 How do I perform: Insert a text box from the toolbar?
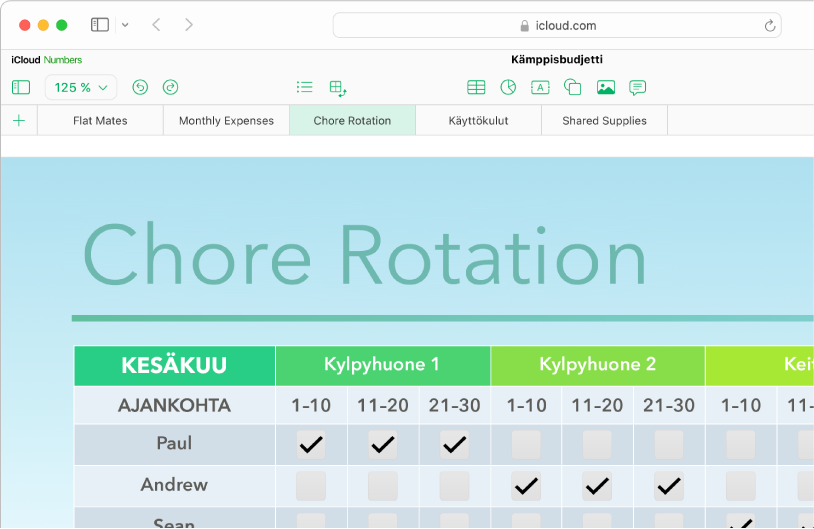coord(540,88)
